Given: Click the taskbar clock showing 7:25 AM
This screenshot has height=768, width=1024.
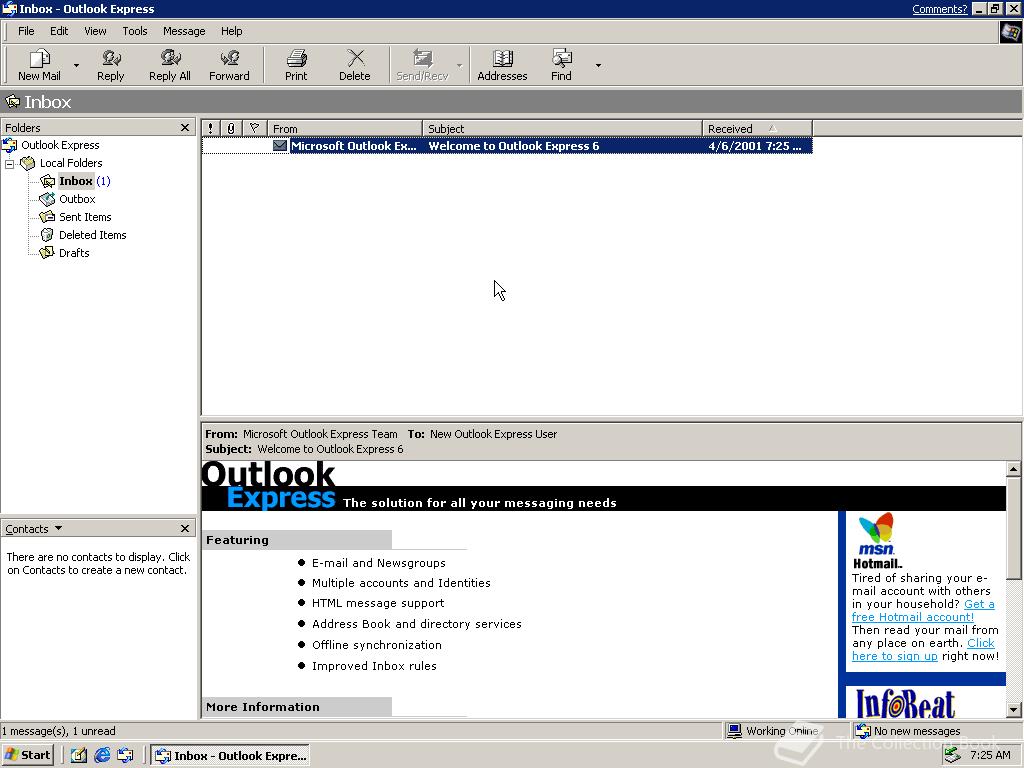Looking at the screenshot, I should click(x=990, y=755).
